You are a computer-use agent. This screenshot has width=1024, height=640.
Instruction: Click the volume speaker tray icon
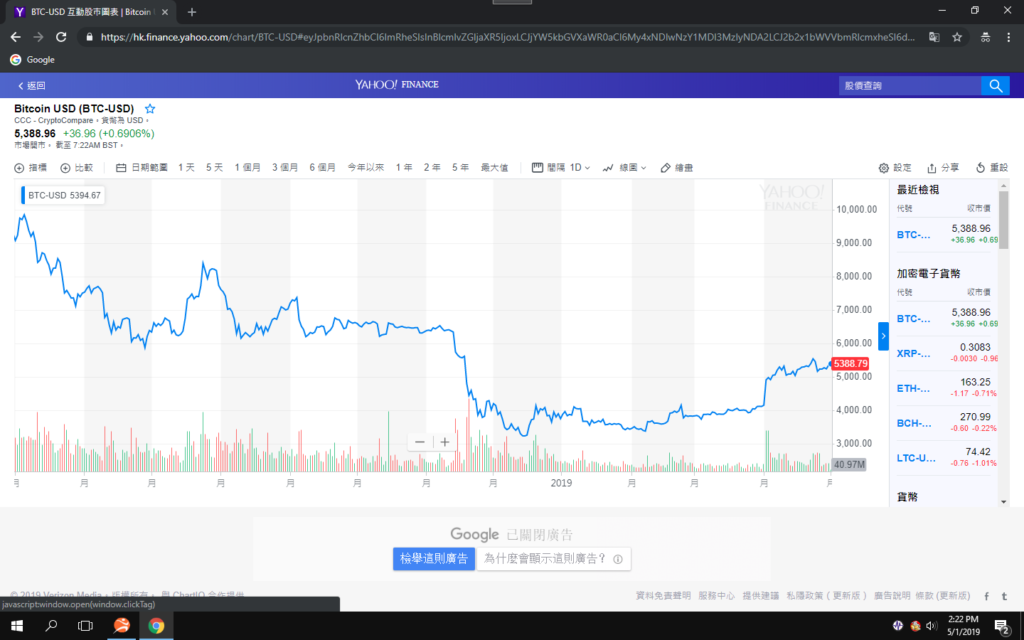pyautogui.click(x=931, y=626)
